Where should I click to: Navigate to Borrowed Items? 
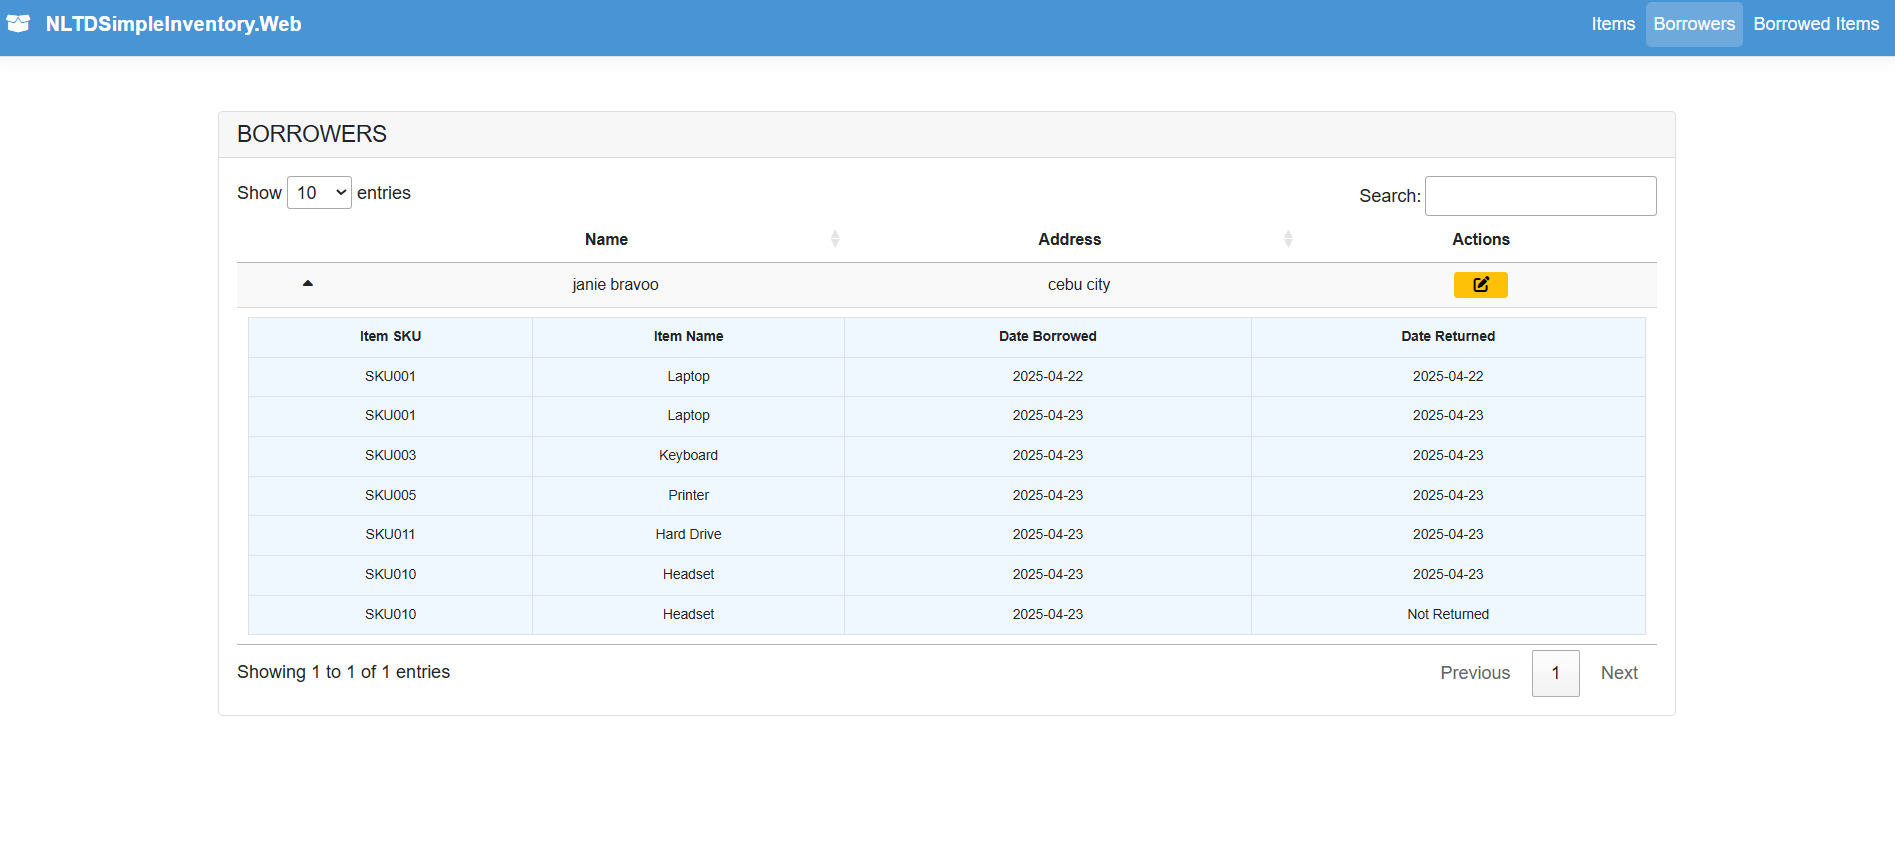[1816, 24]
